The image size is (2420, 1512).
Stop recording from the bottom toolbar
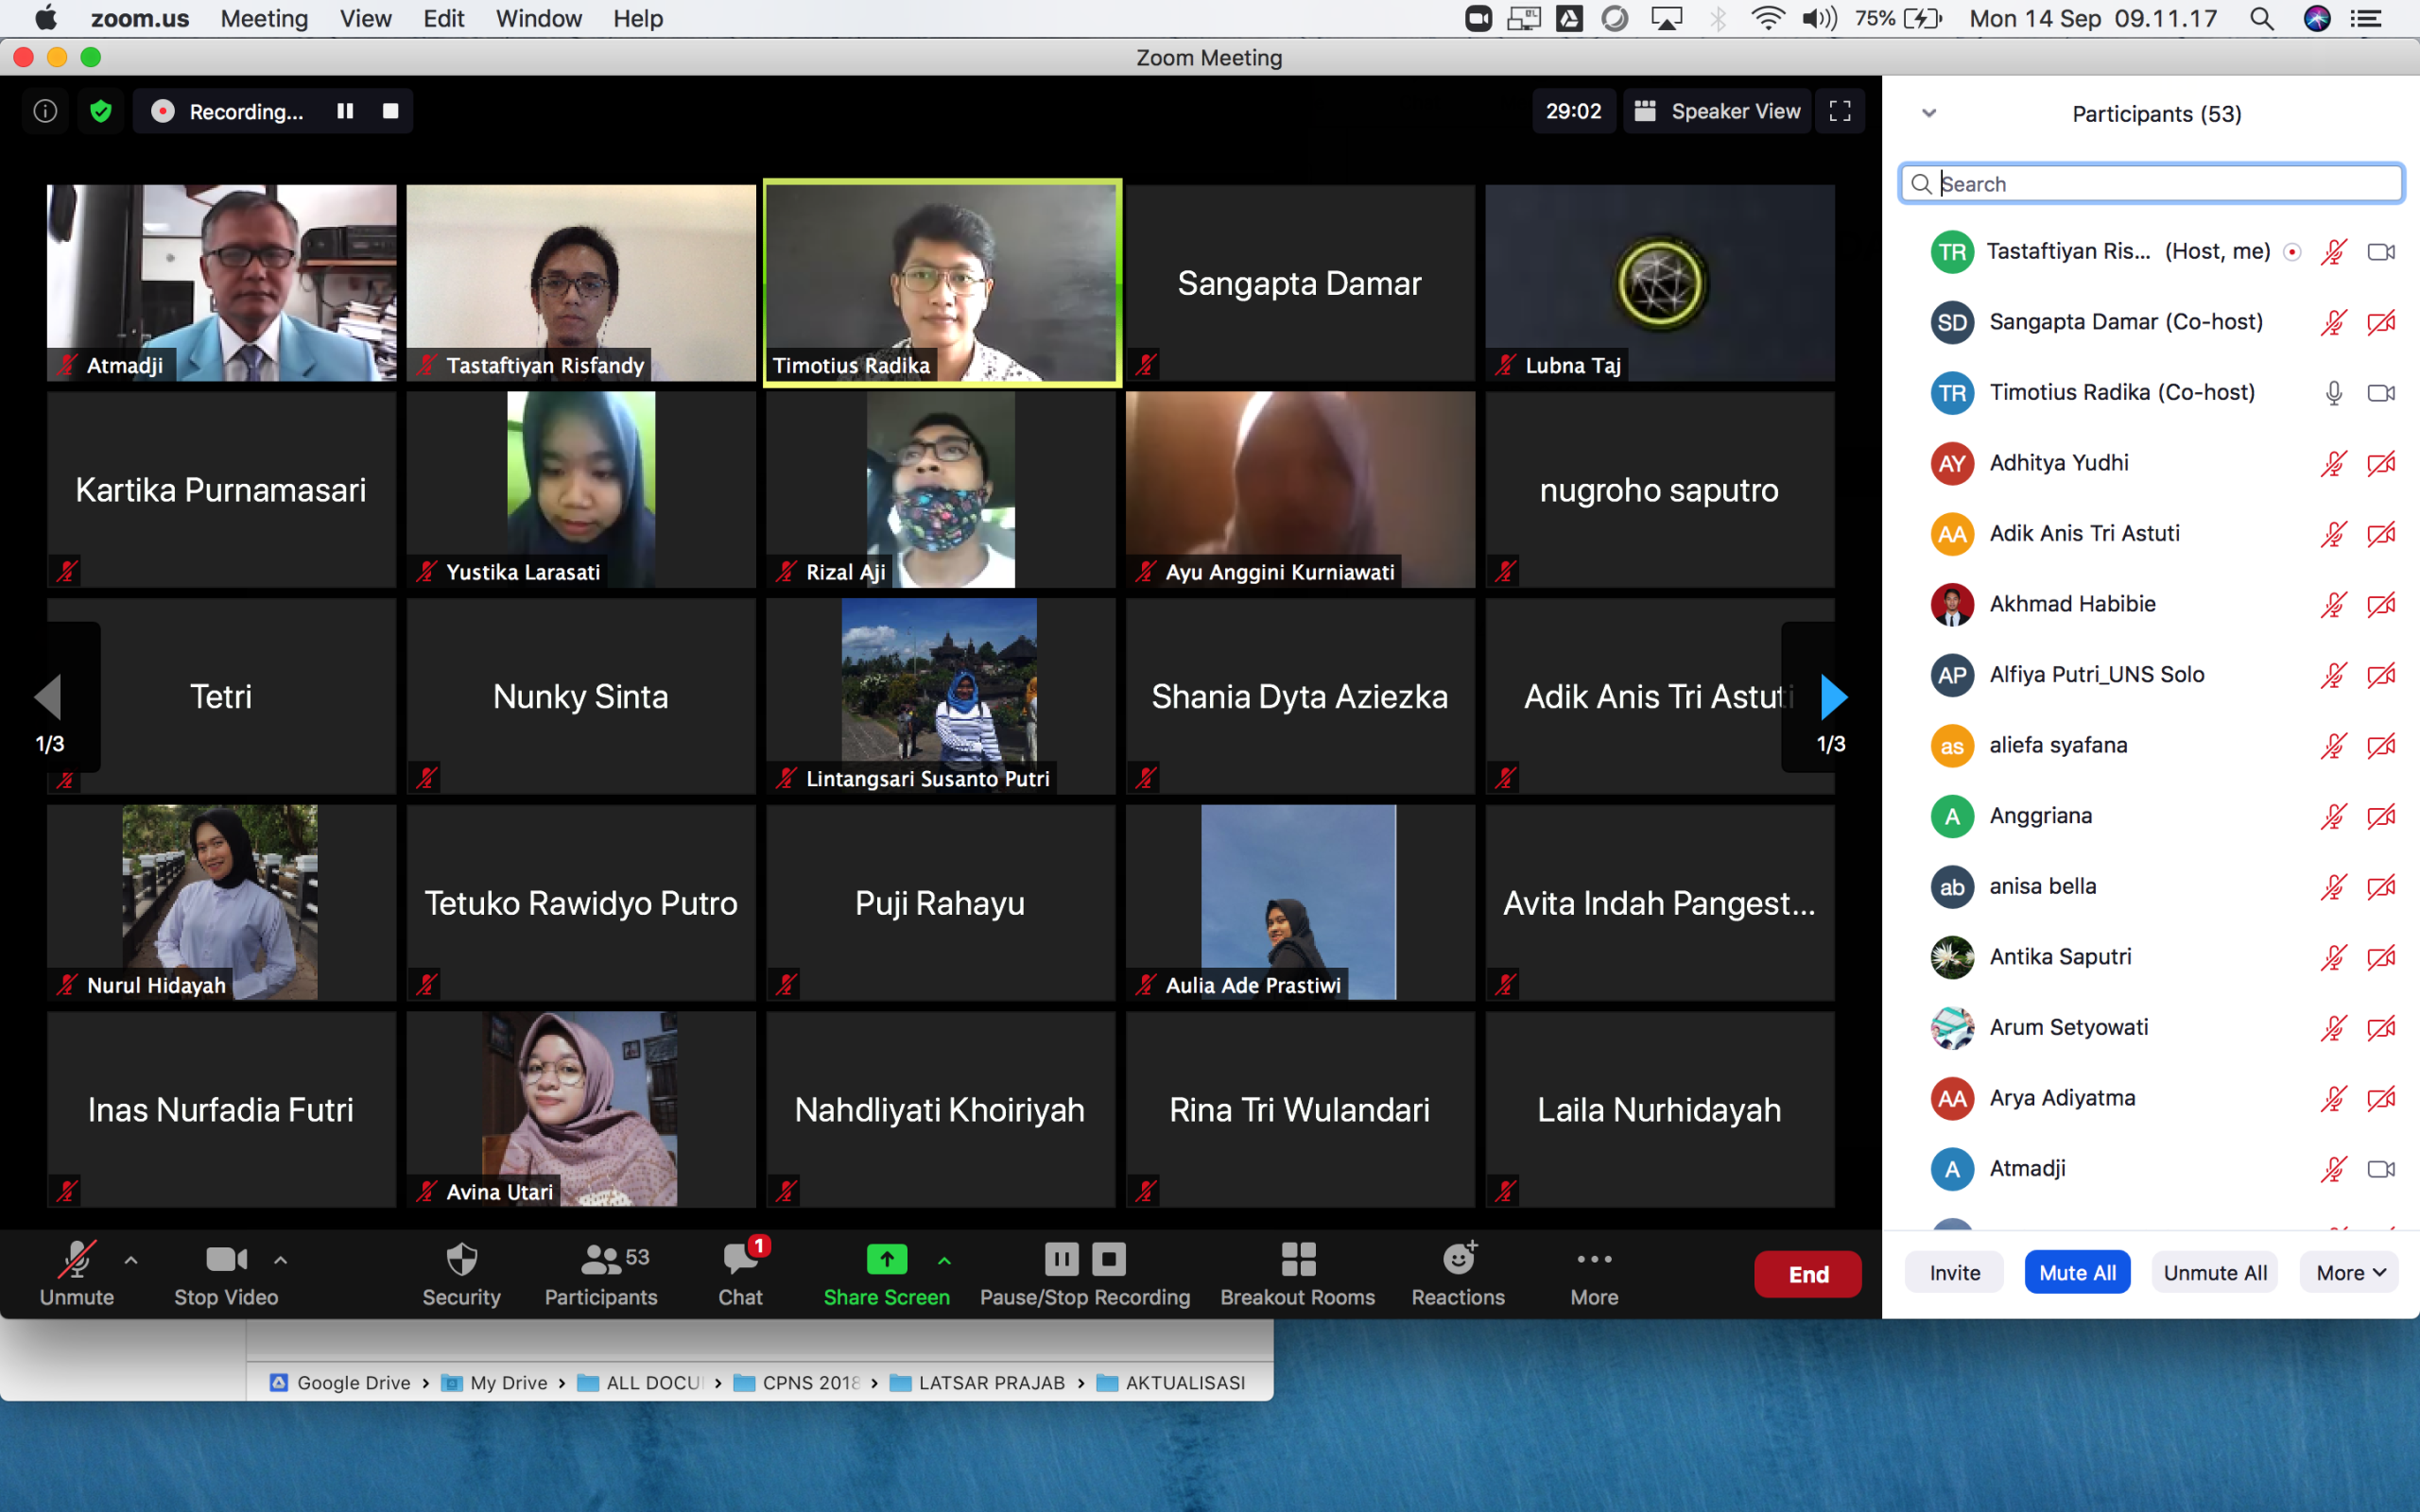pyautogui.click(x=1108, y=1259)
